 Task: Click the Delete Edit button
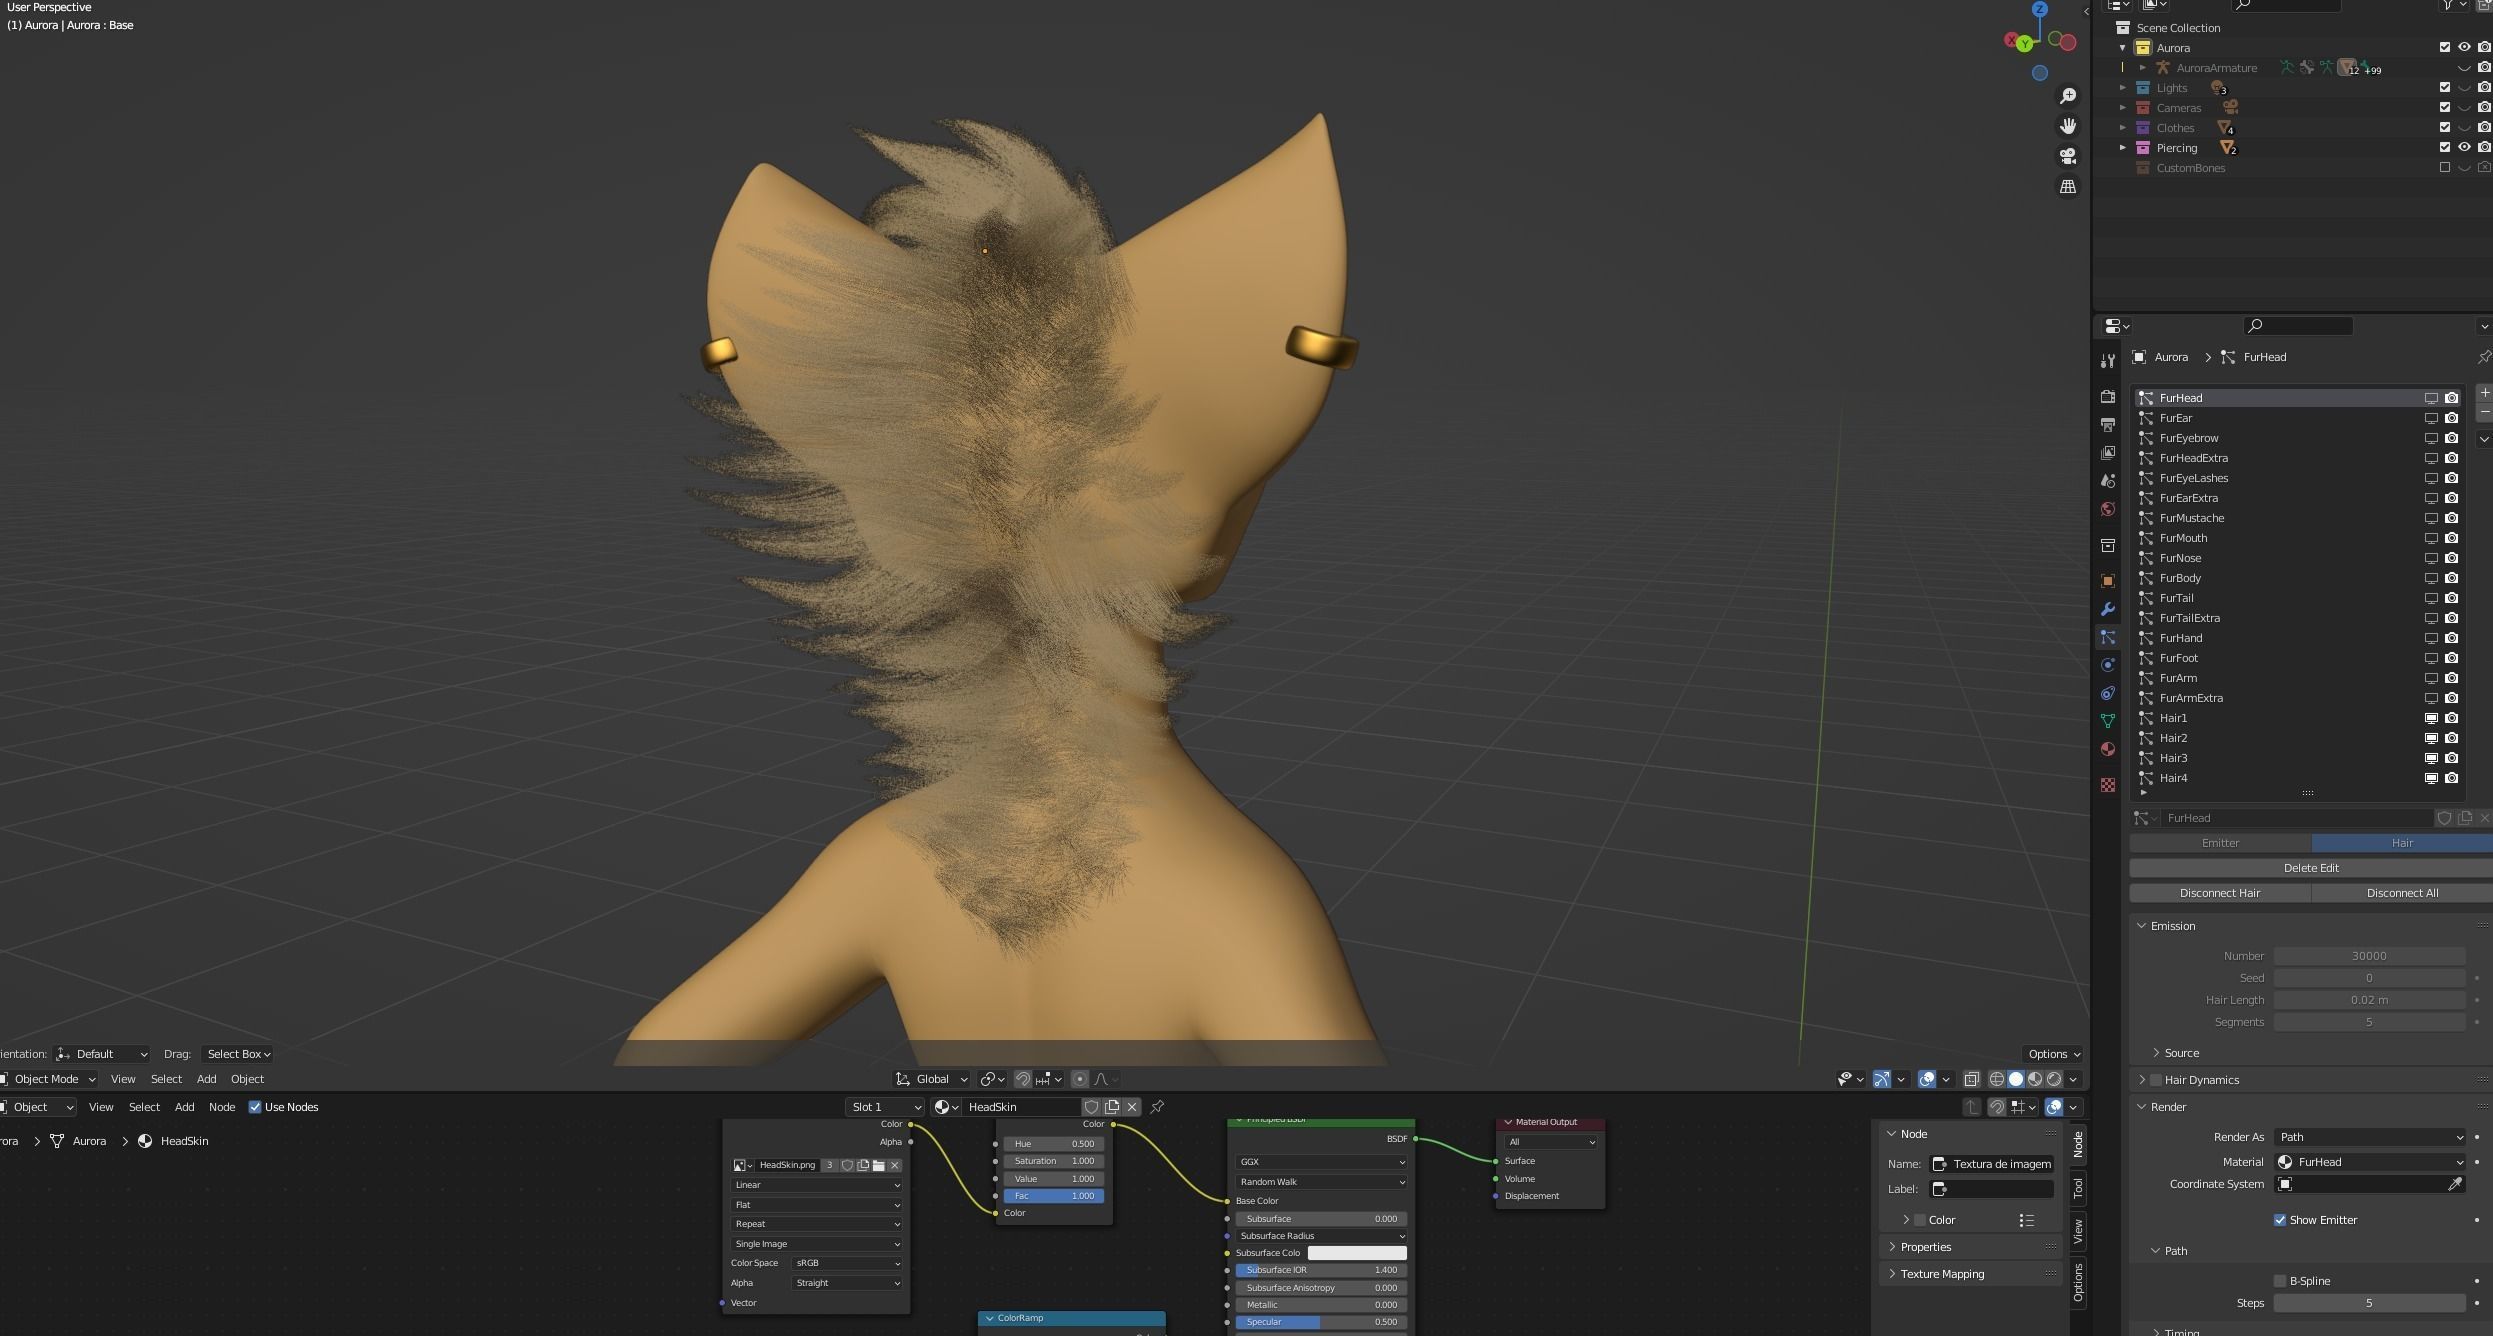point(2311,868)
